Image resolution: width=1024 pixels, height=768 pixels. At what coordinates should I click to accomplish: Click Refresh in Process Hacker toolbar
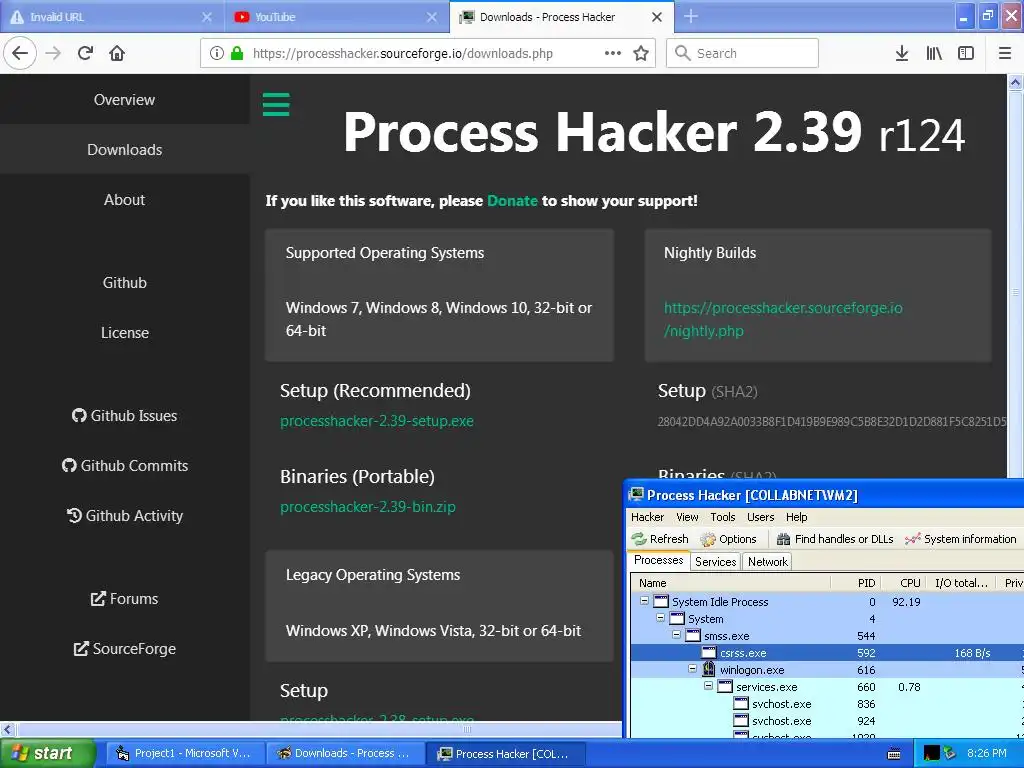(660, 539)
